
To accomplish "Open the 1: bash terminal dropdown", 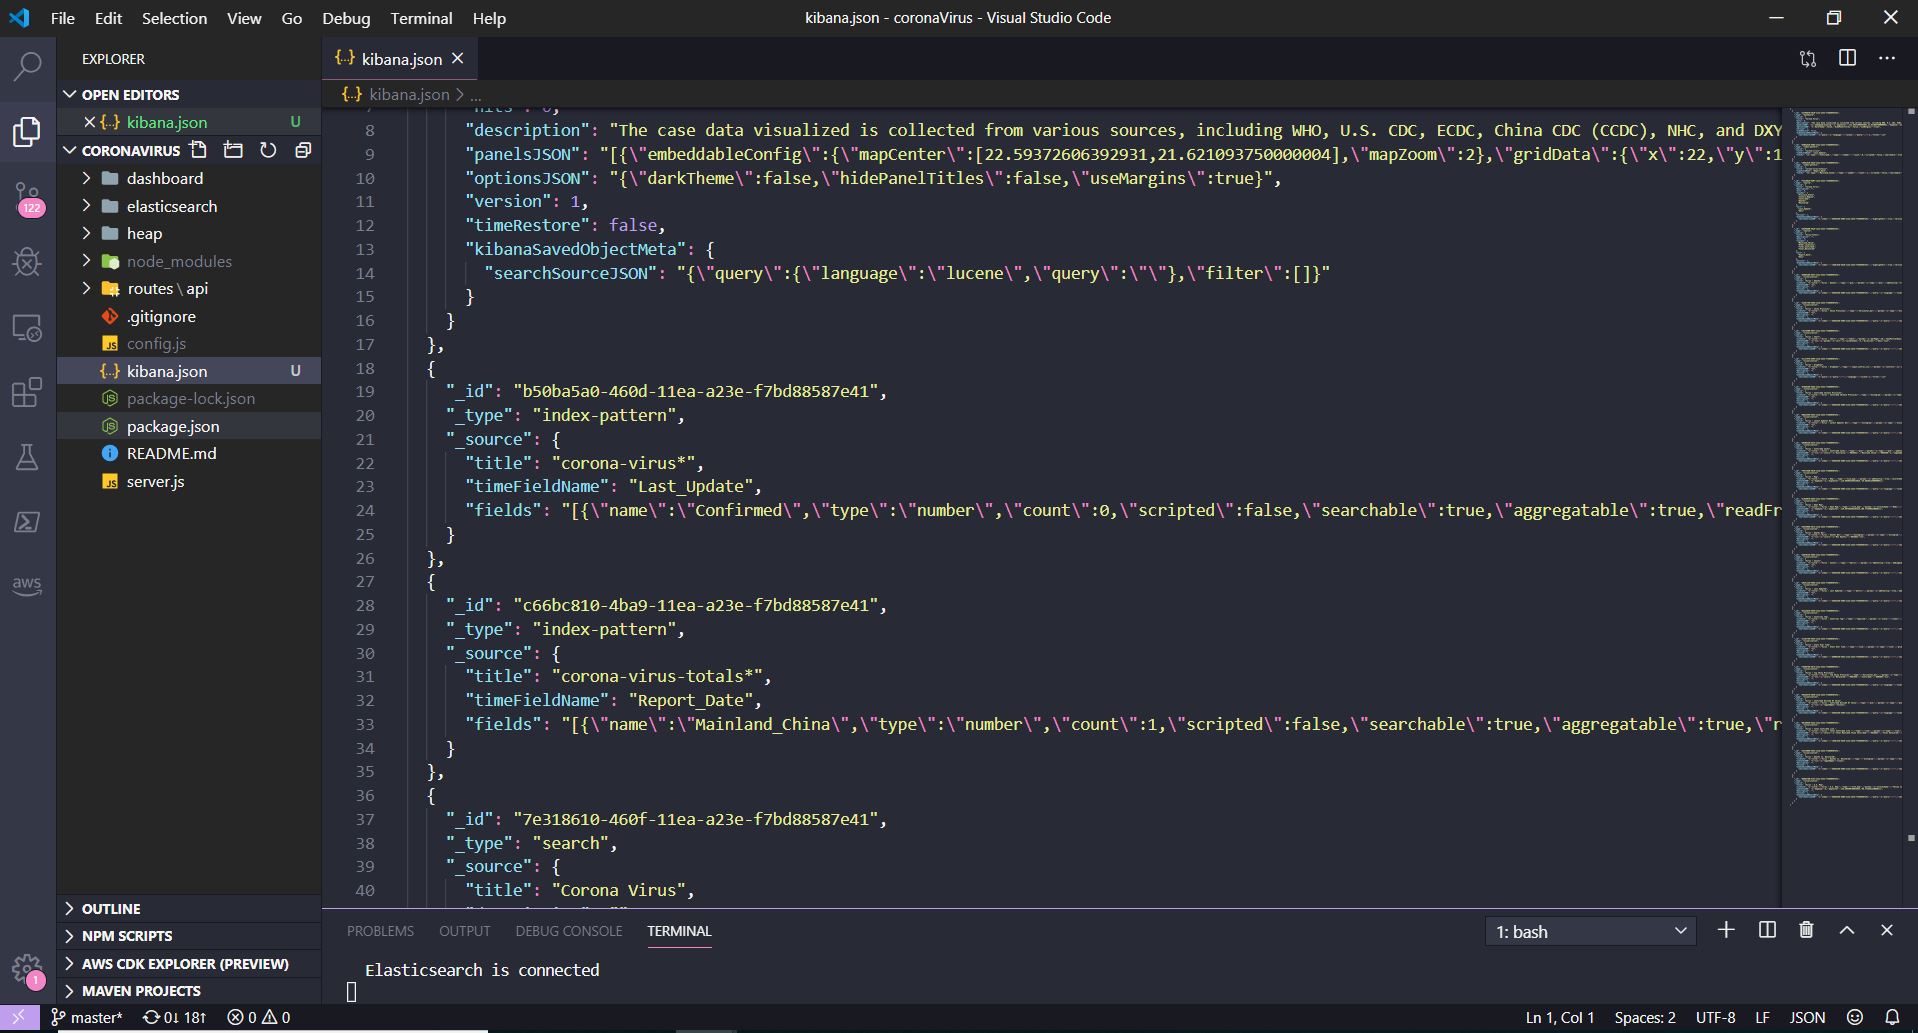I will click(1590, 931).
